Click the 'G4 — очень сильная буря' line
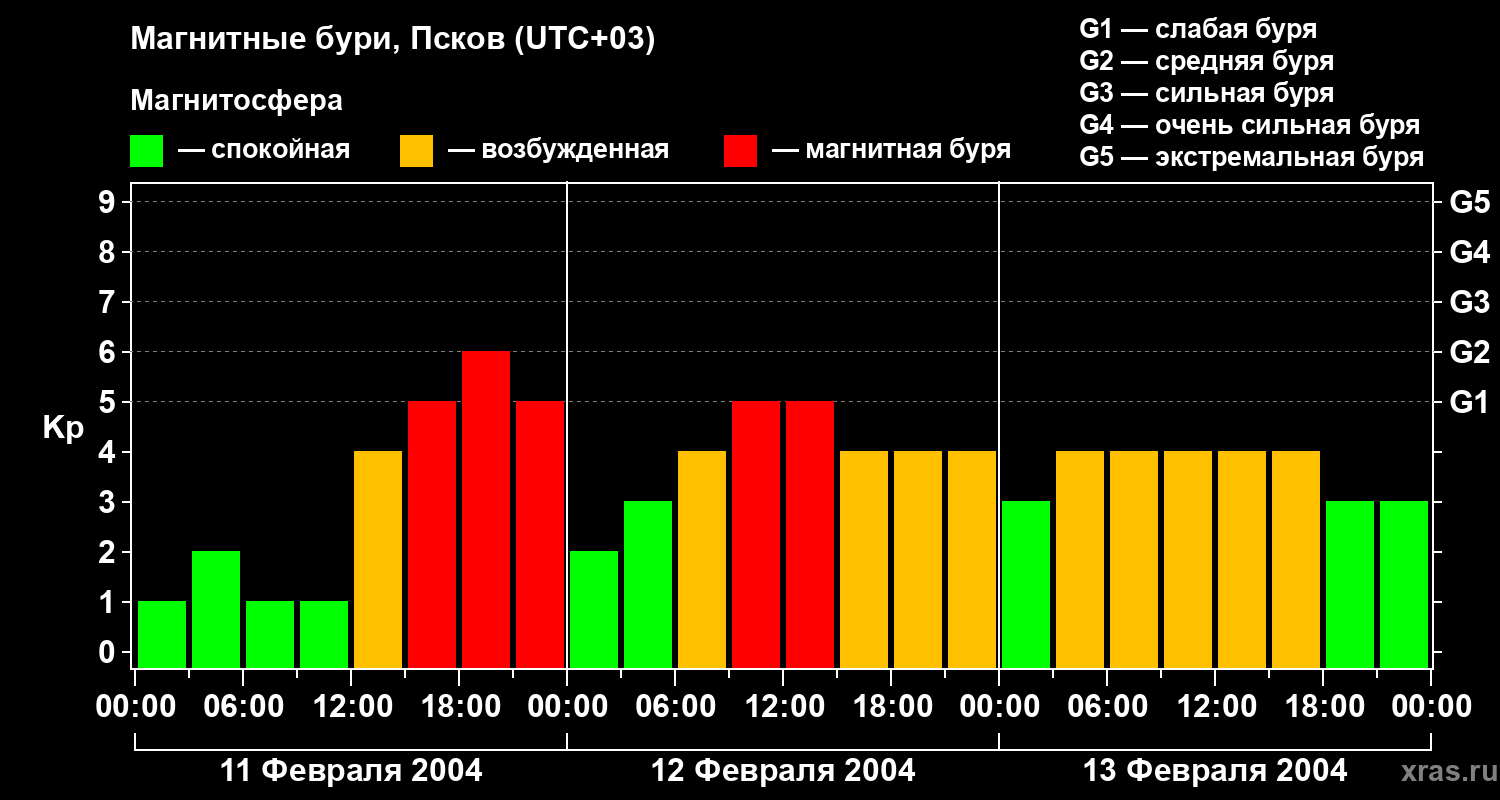Screen dimensions: 1500x800 pyautogui.click(x=1250, y=125)
